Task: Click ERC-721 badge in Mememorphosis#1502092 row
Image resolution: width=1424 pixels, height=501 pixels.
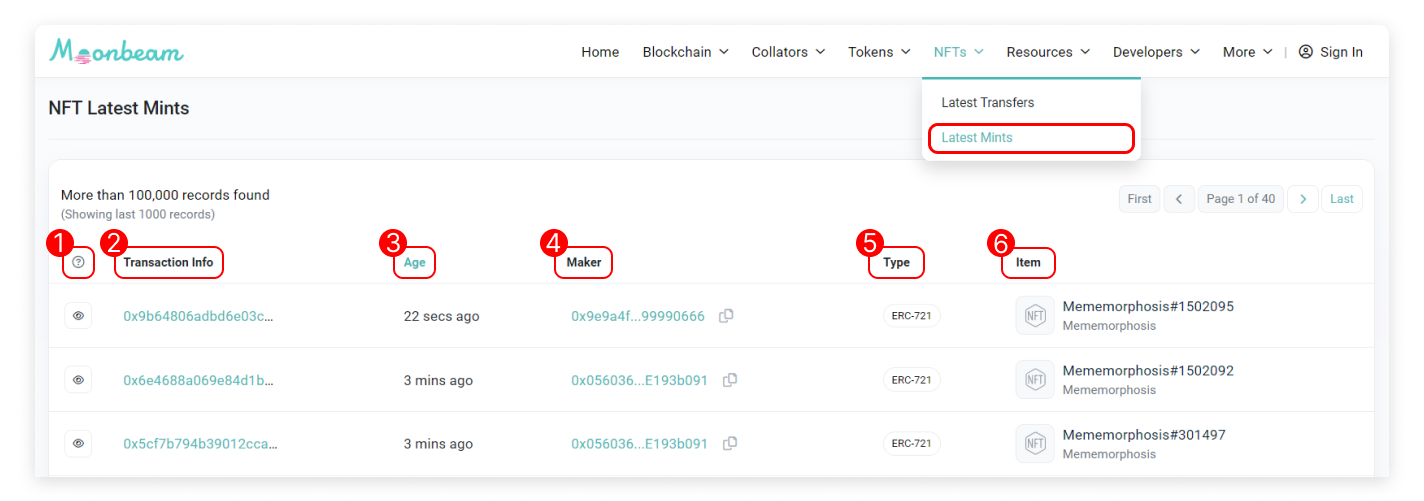Action: 912,380
